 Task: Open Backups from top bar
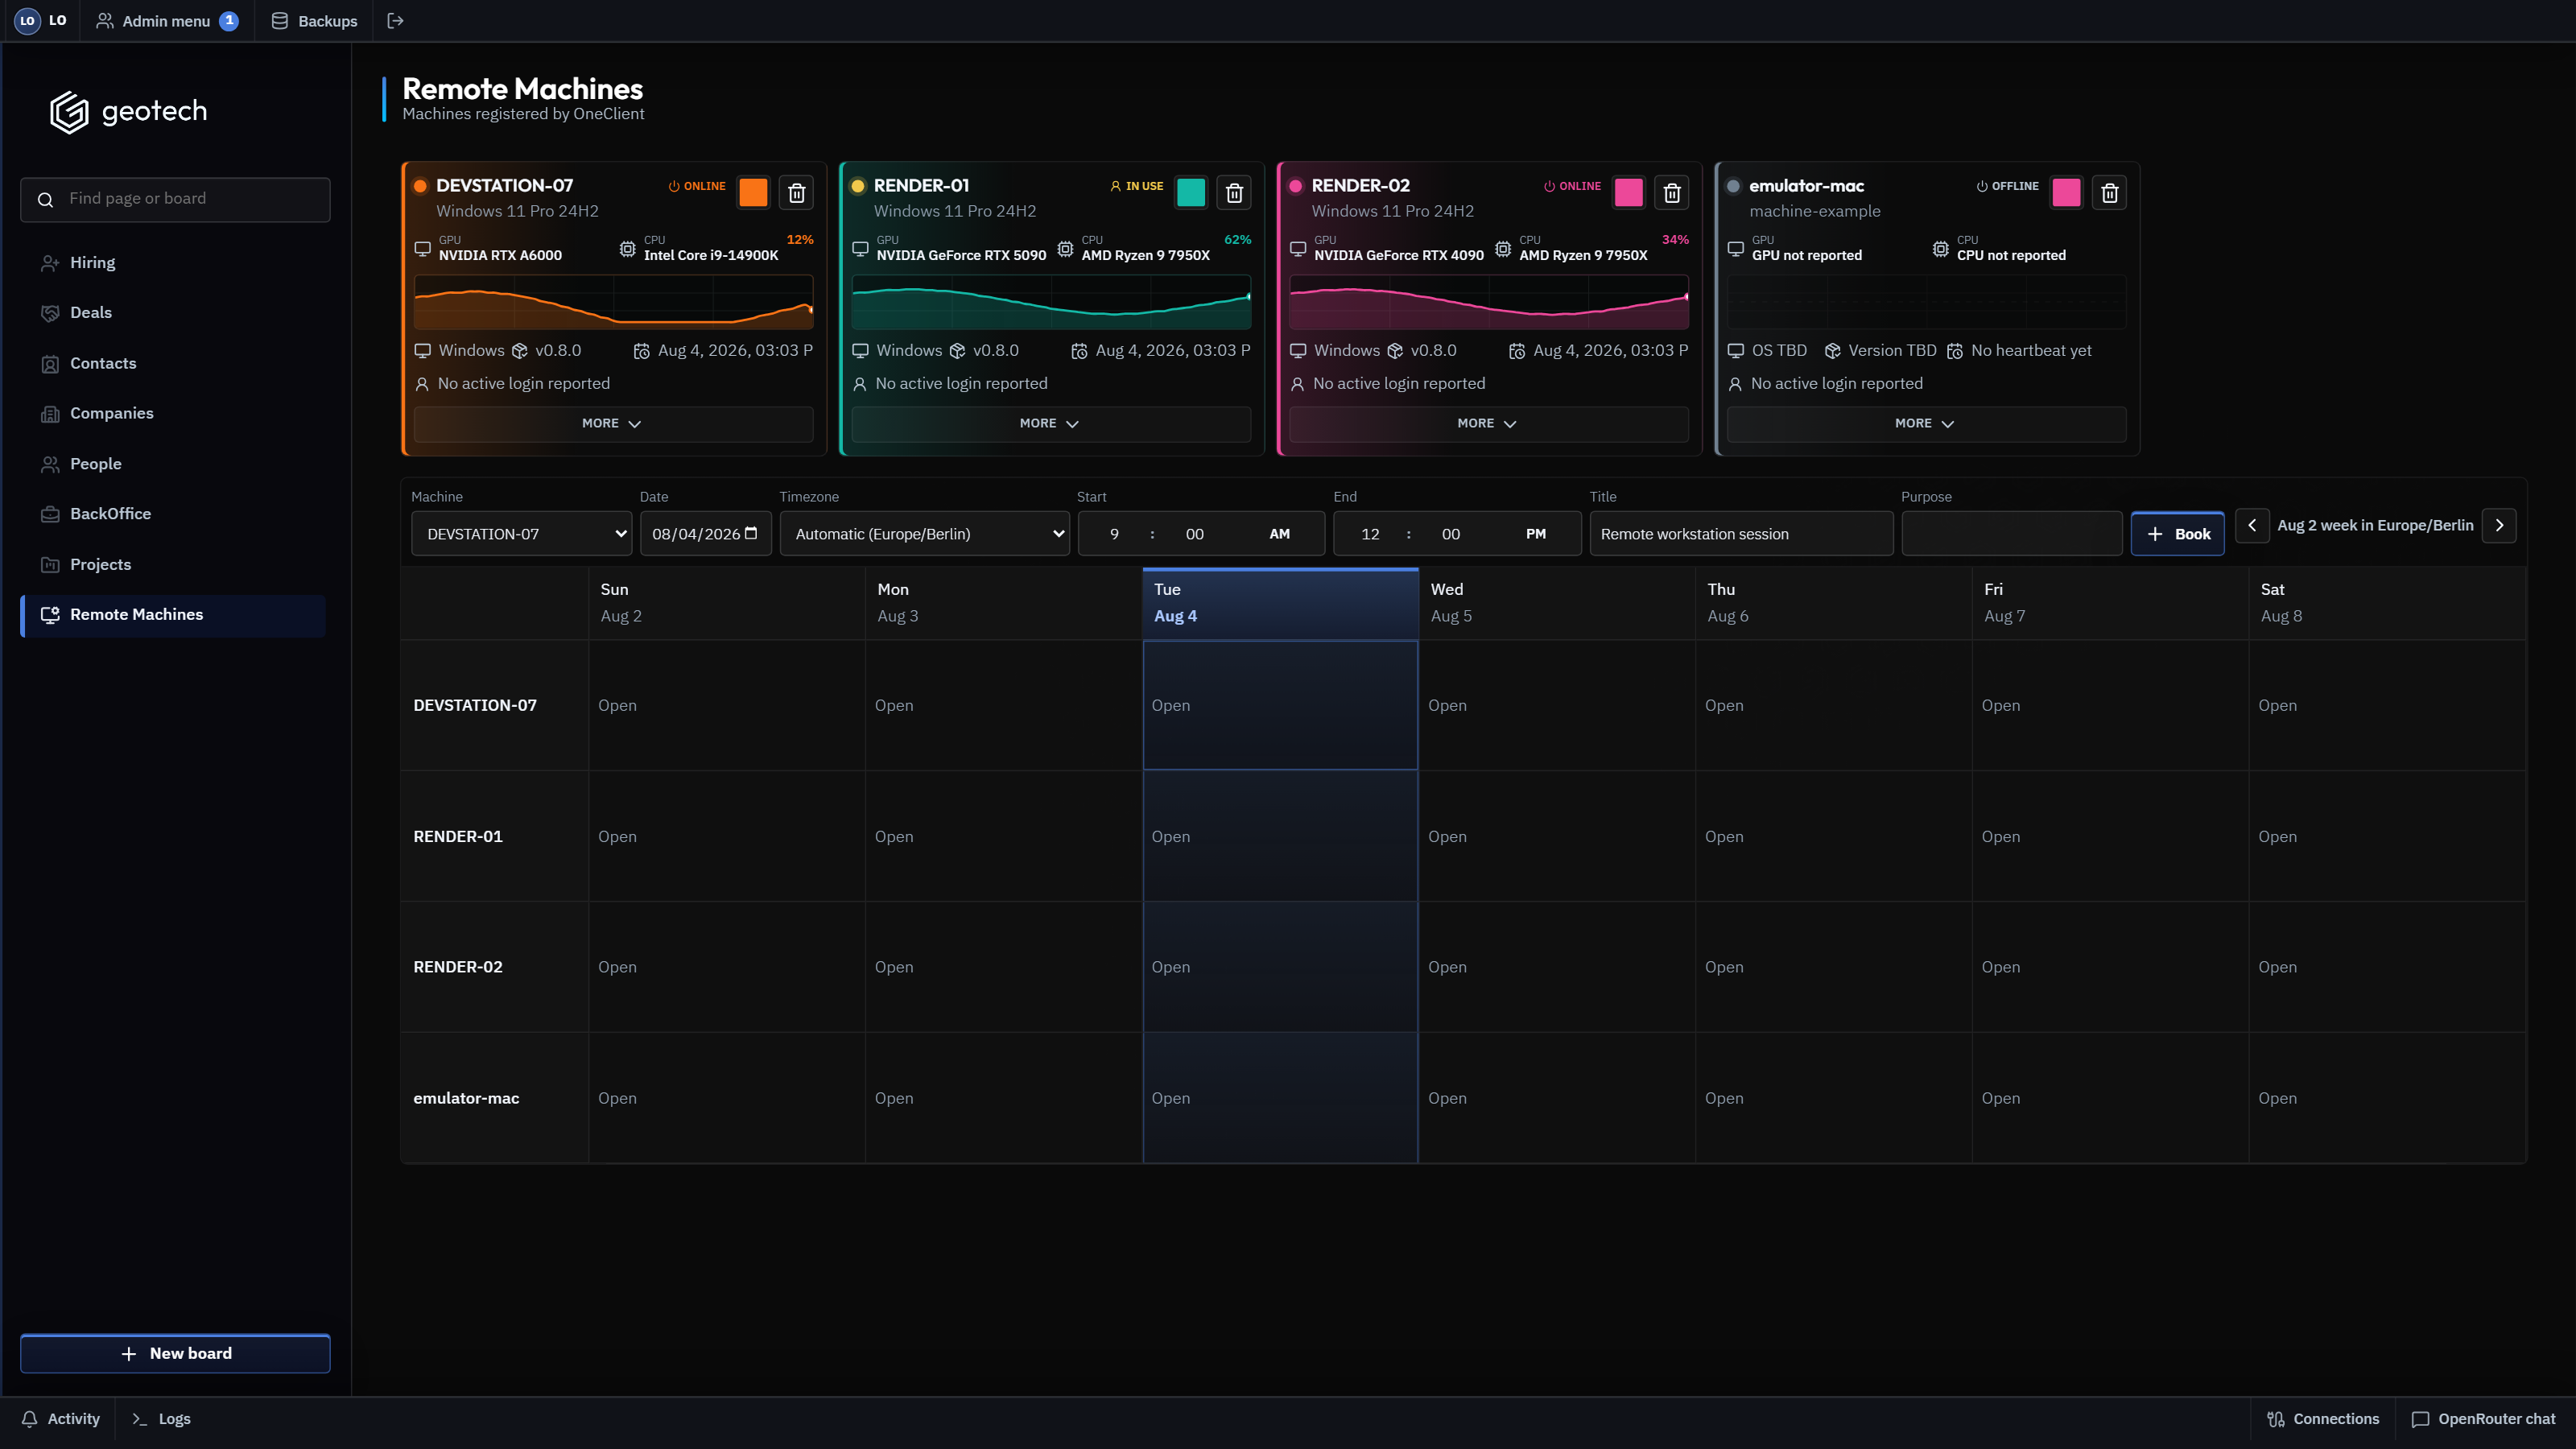(x=314, y=21)
